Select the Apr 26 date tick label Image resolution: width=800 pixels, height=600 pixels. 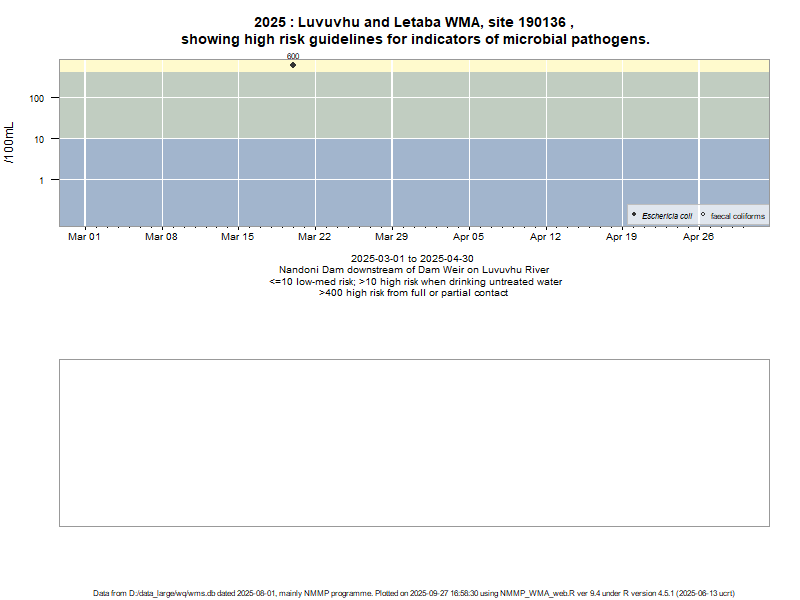coord(698,237)
